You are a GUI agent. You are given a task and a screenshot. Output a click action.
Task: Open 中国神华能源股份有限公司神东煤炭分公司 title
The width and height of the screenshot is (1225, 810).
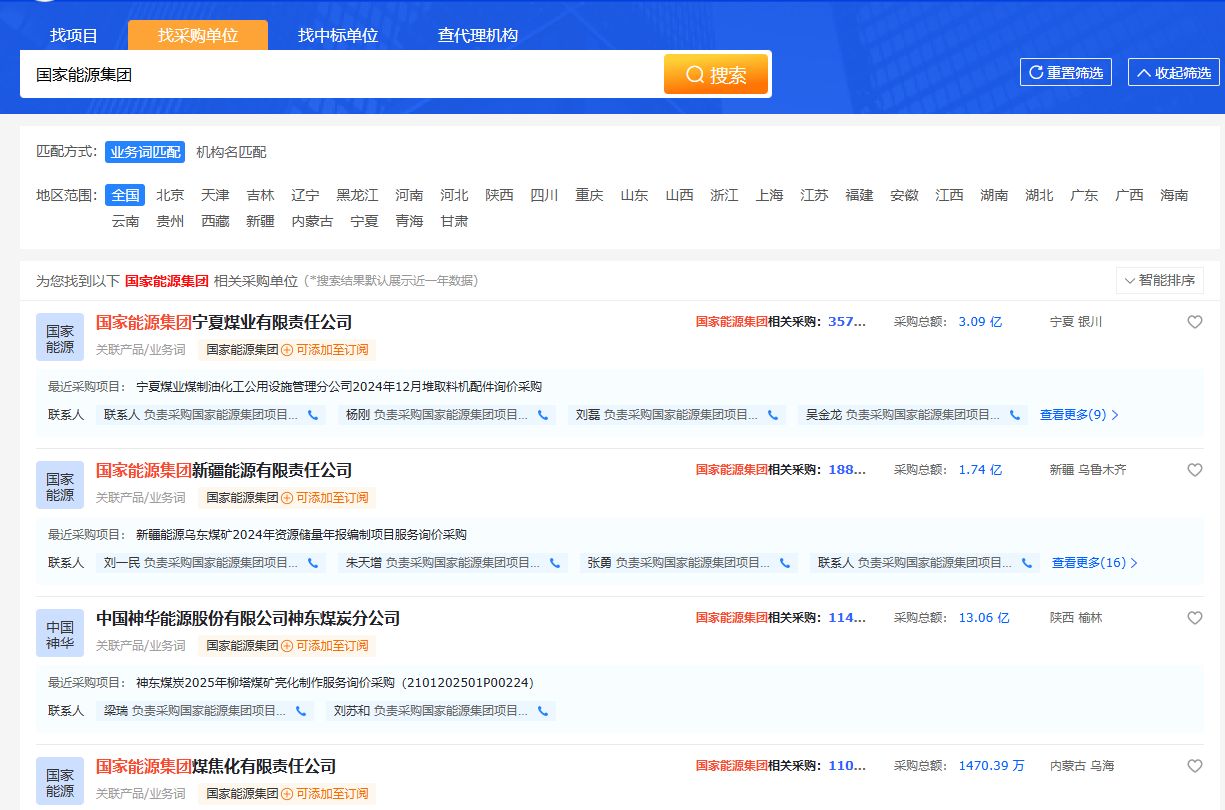coord(248,619)
